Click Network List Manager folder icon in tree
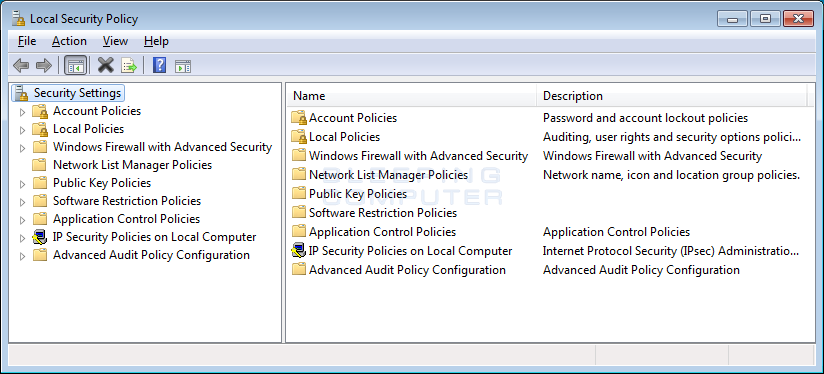 click(40, 165)
